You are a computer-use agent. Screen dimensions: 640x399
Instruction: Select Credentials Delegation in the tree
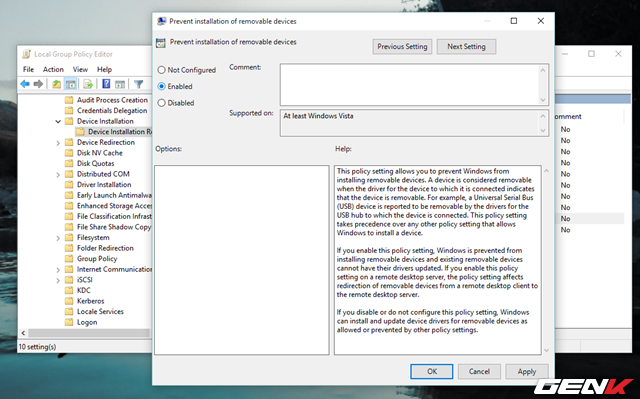click(112, 111)
